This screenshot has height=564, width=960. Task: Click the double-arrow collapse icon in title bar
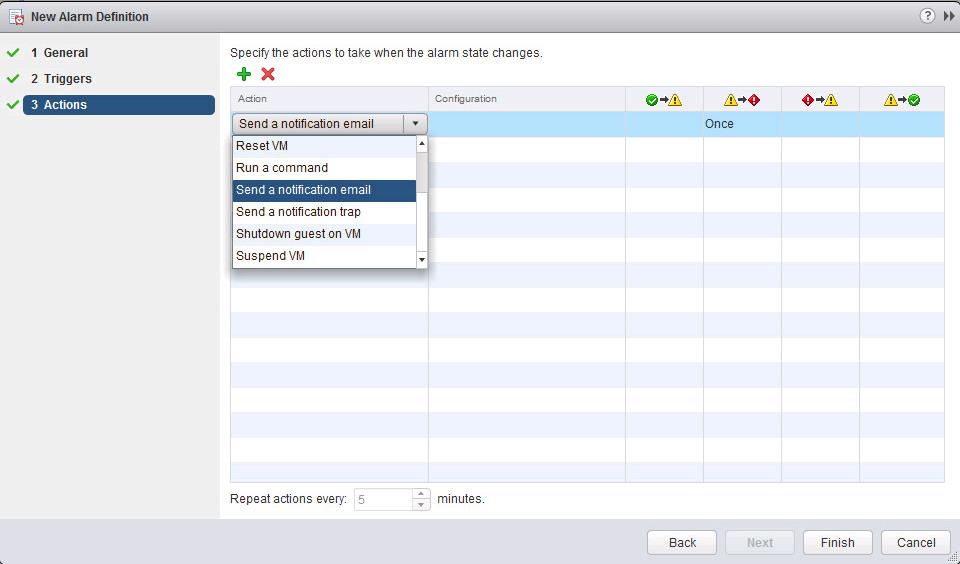(x=948, y=17)
